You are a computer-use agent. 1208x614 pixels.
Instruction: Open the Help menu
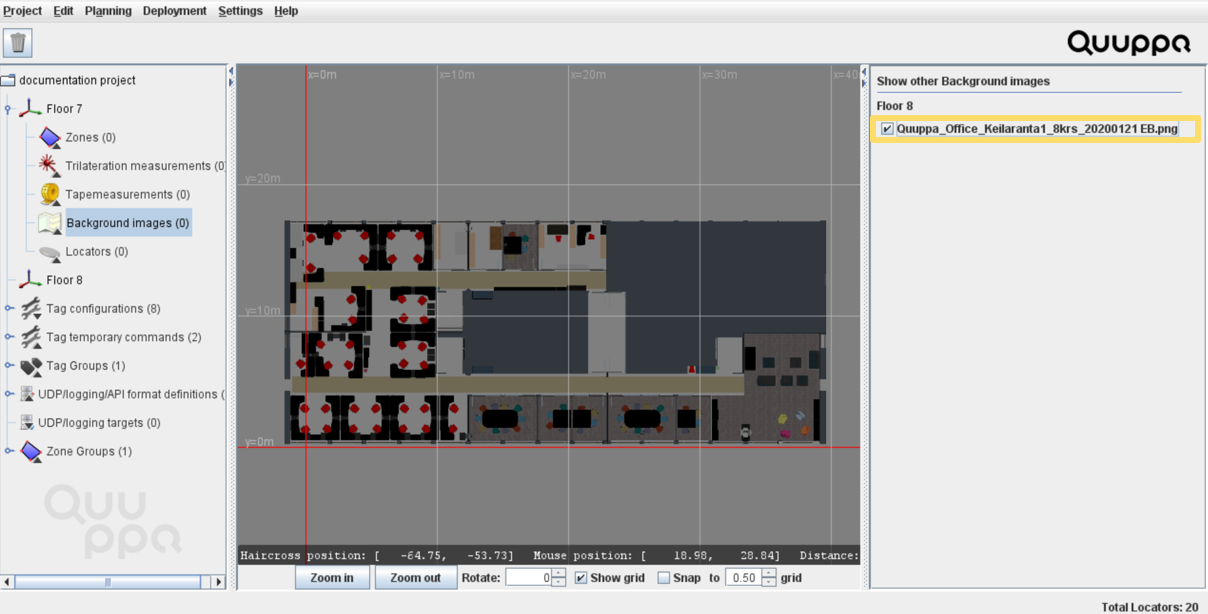[286, 11]
